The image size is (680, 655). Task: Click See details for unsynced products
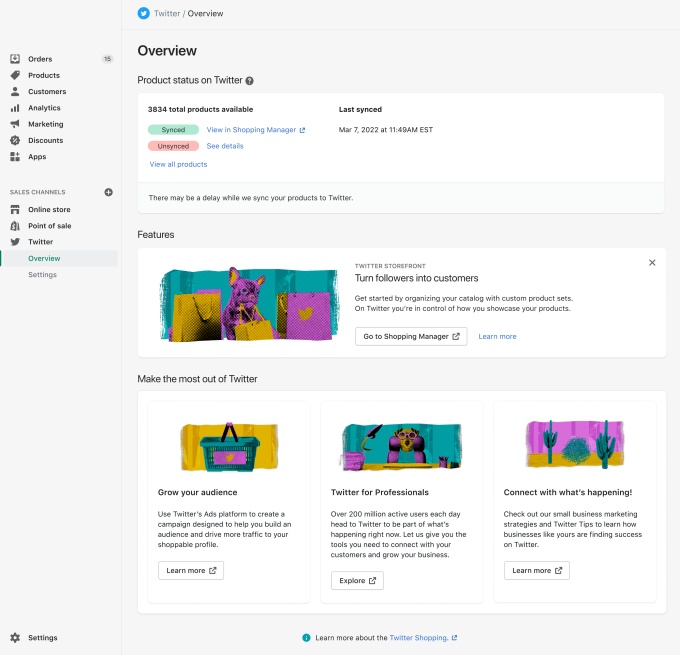pyautogui.click(x=225, y=146)
